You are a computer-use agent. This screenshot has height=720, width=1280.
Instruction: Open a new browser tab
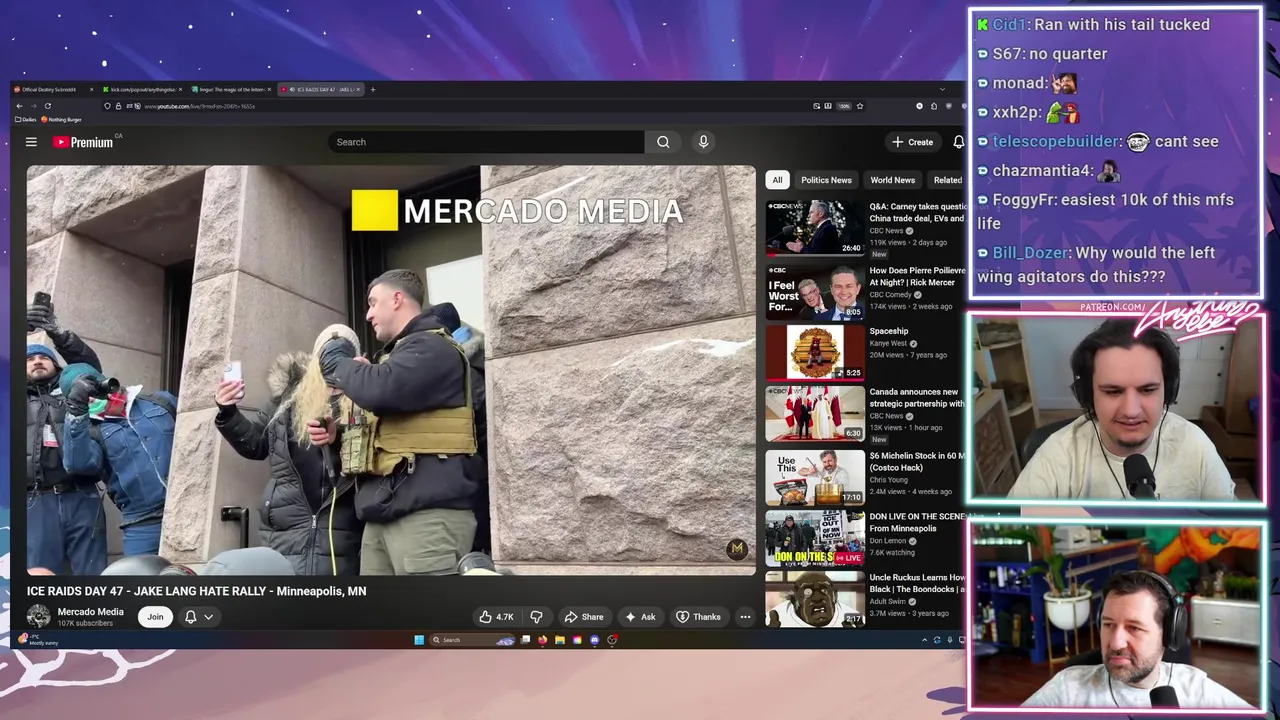click(x=373, y=89)
